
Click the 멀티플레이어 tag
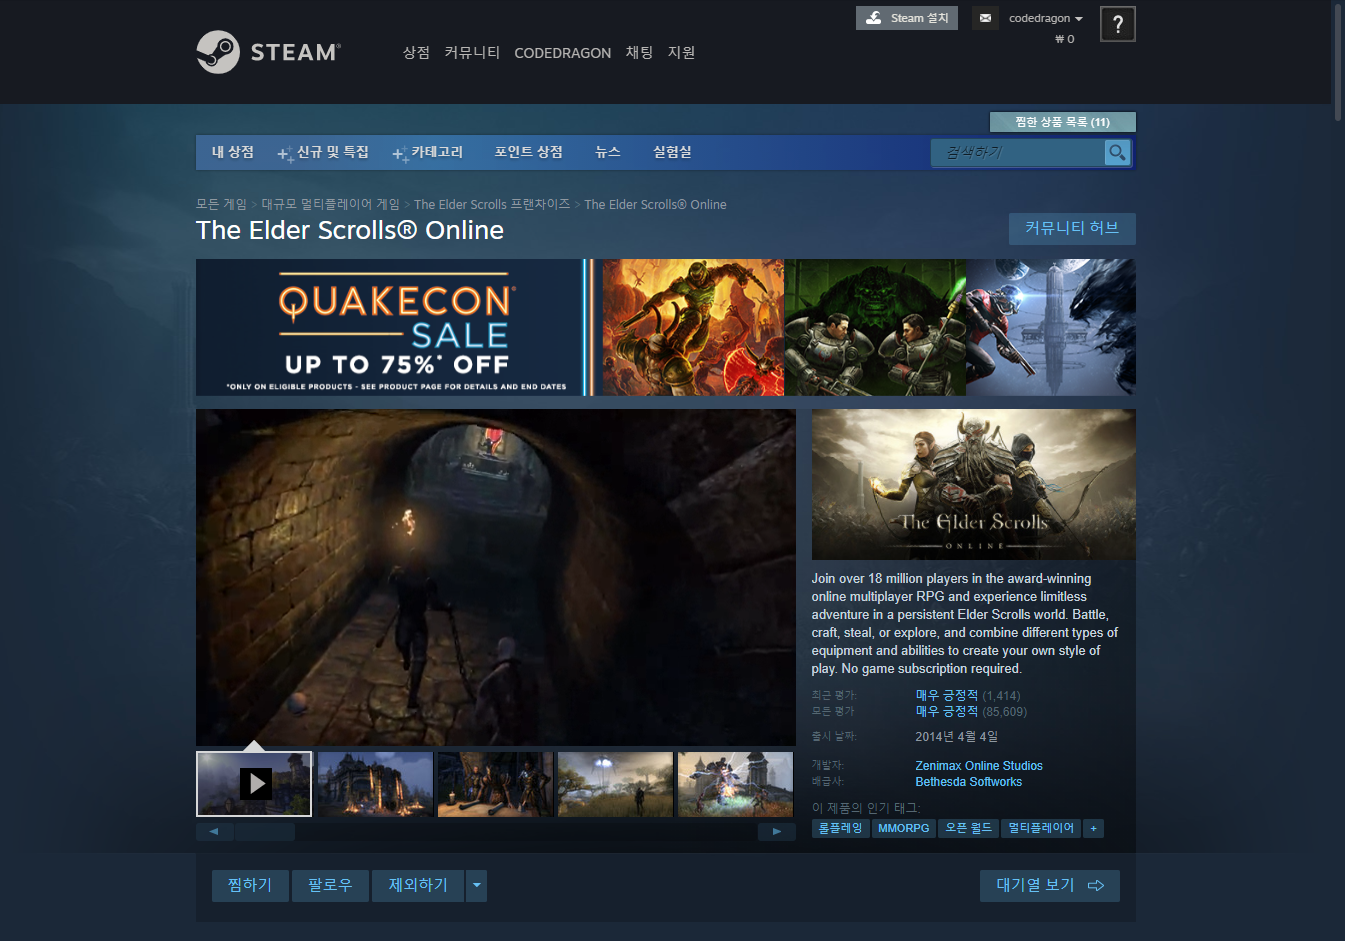point(1041,828)
